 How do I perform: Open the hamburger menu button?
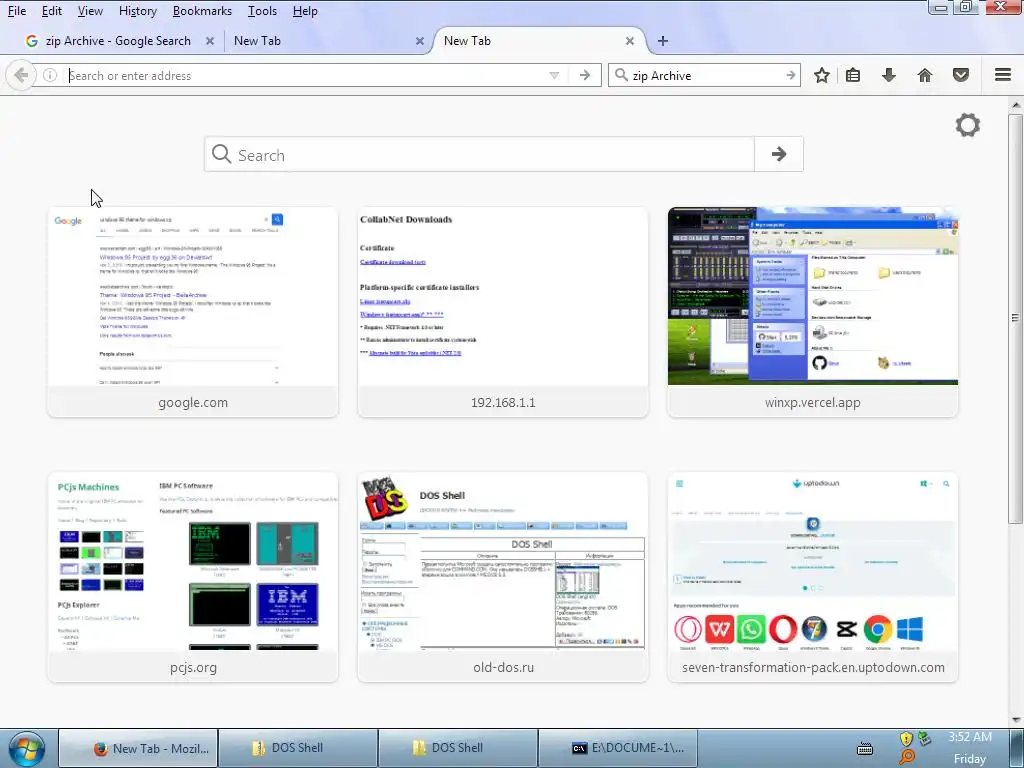pos(1003,75)
